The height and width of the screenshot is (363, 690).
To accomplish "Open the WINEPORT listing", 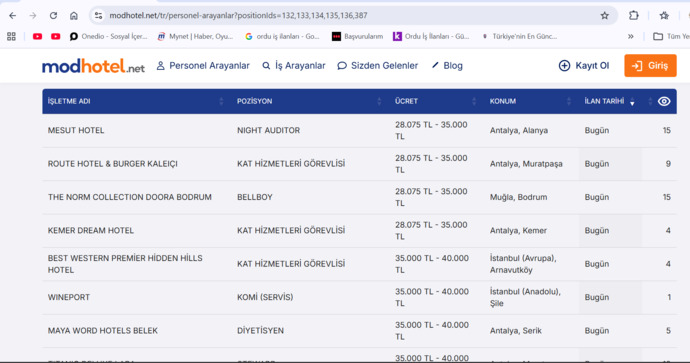I will [69, 297].
